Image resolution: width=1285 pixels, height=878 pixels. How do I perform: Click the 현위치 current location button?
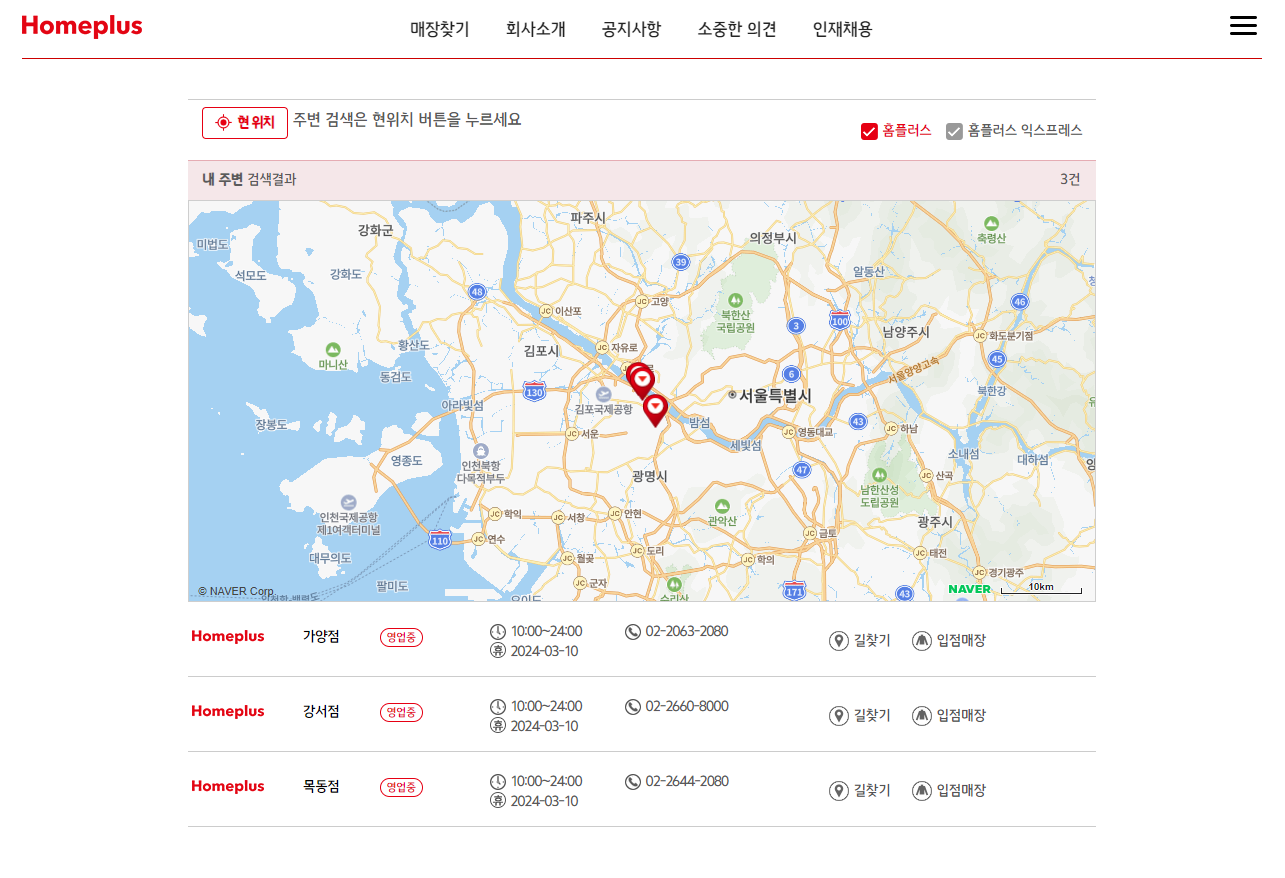(x=245, y=123)
